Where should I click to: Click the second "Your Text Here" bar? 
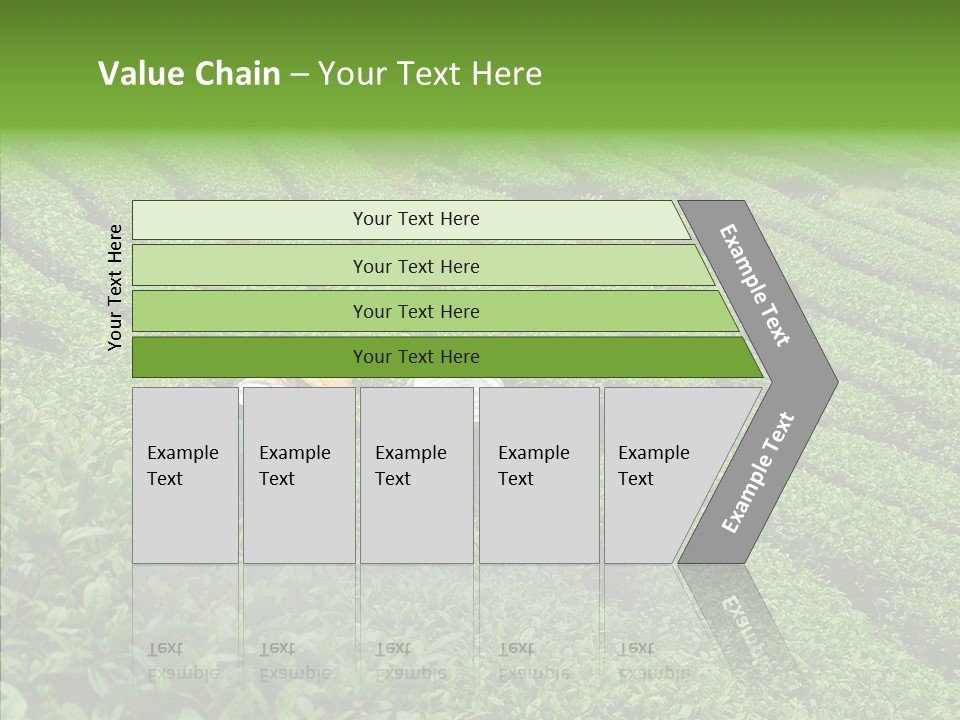click(415, 266)
